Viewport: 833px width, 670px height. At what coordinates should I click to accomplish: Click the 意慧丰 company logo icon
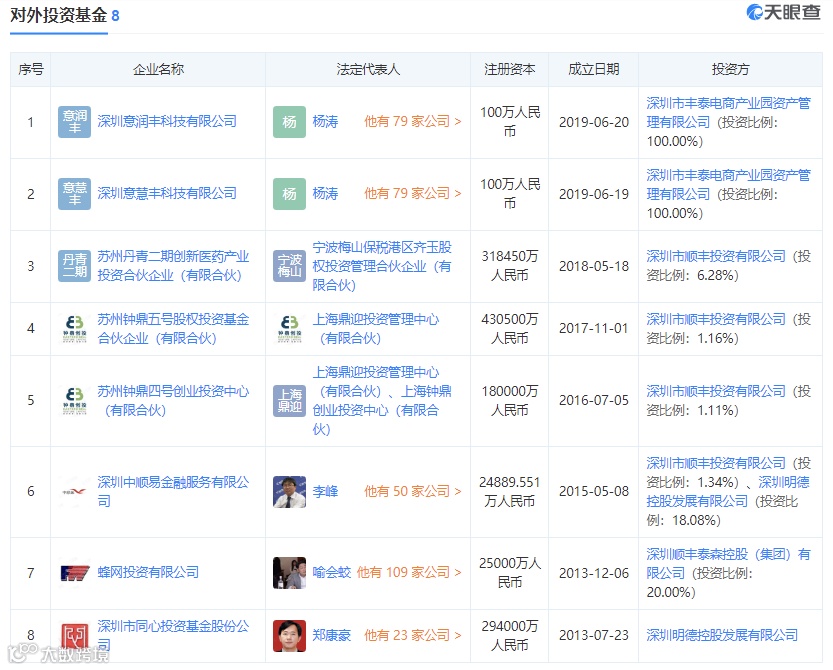(74, 194)
